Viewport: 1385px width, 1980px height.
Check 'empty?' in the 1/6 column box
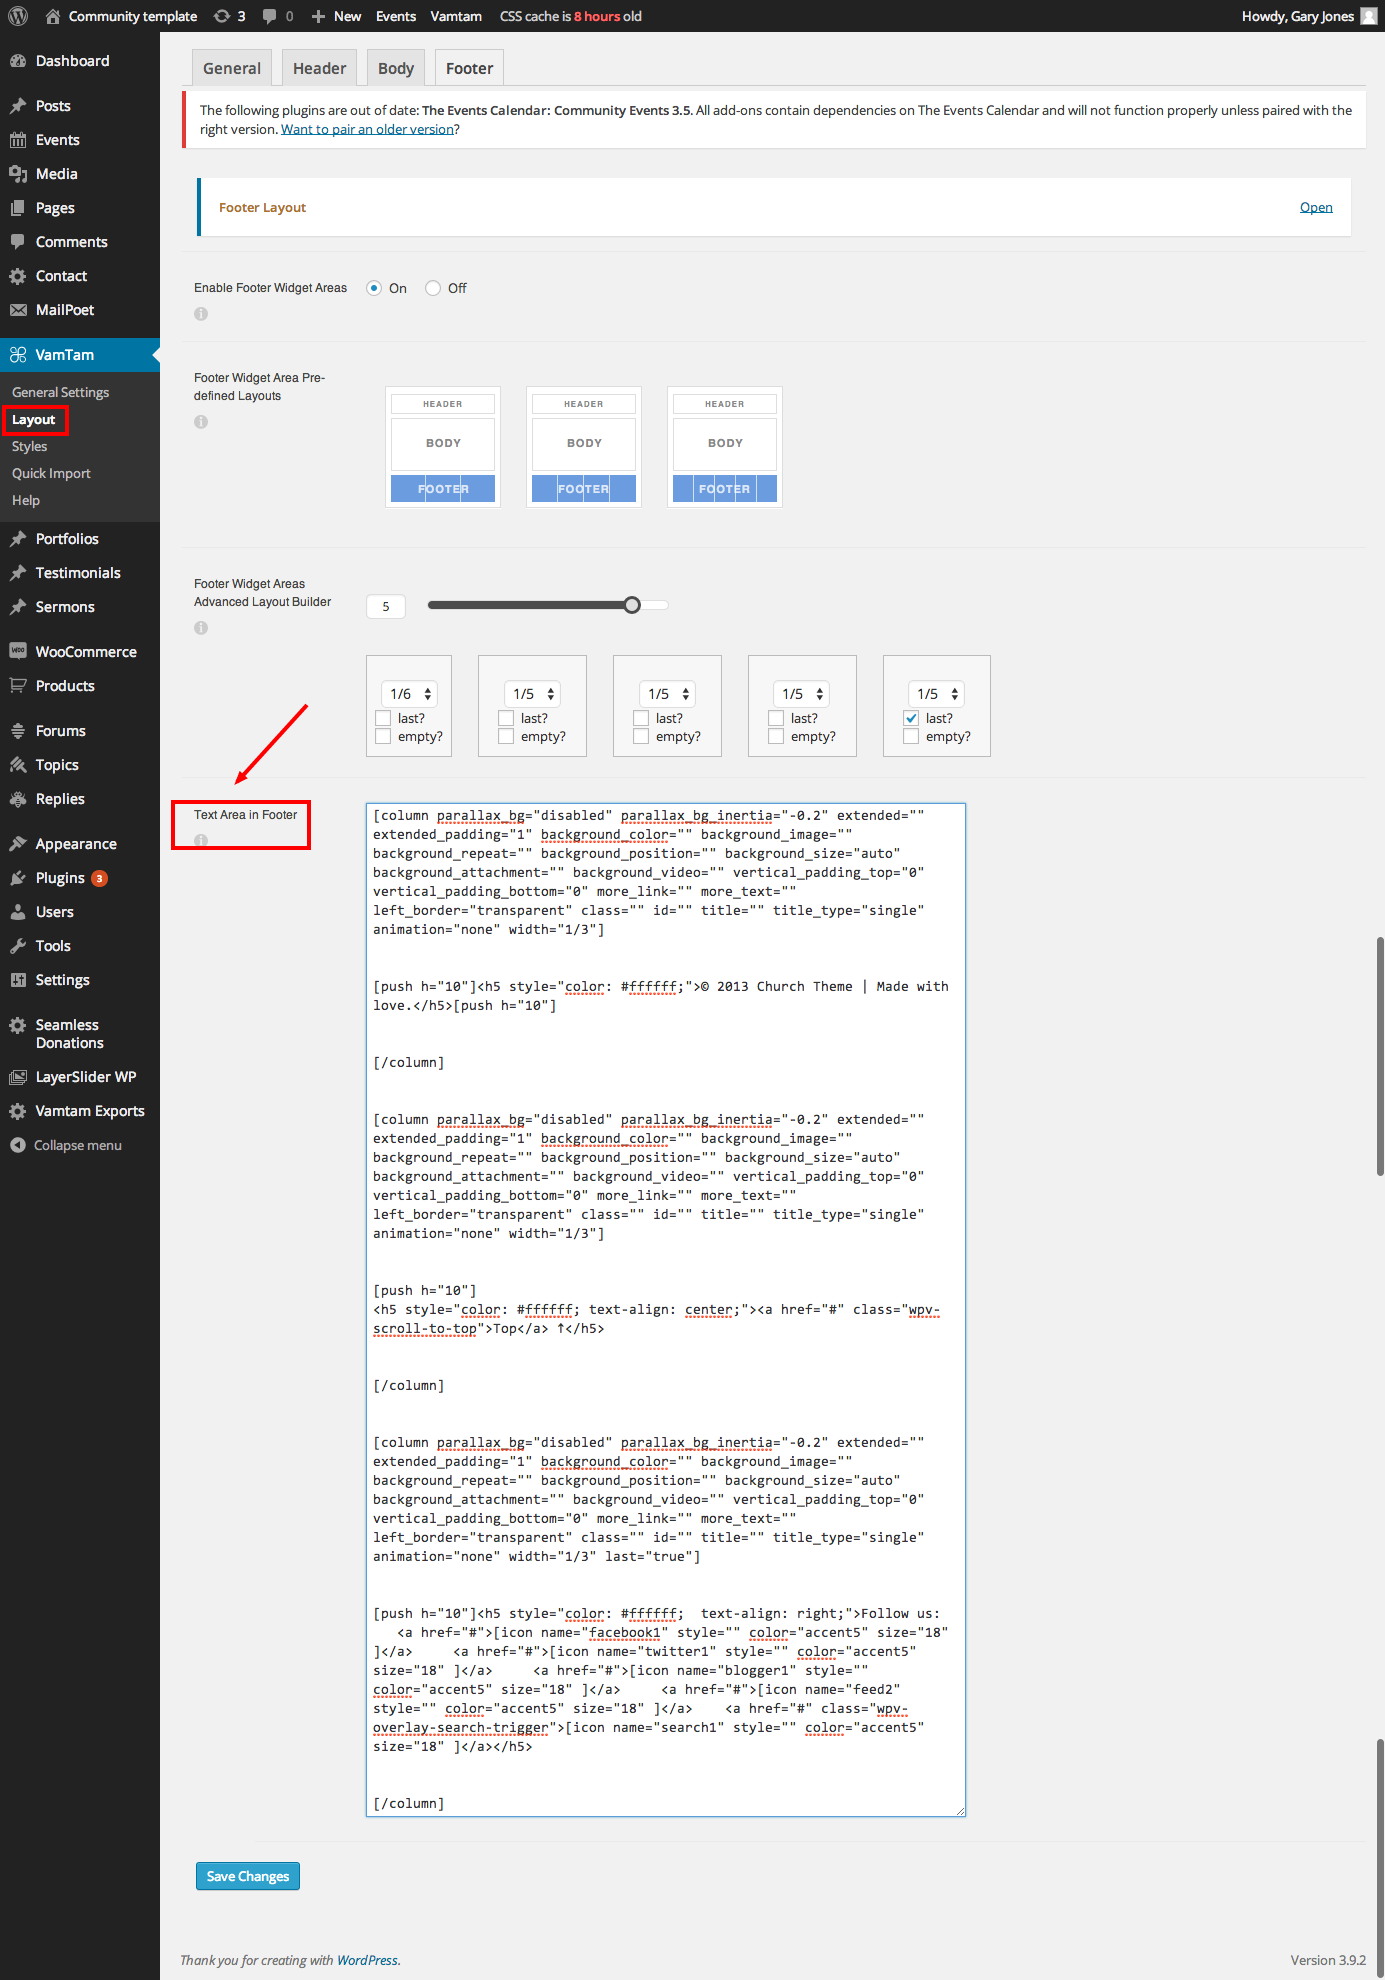click(x=383, y=736)
